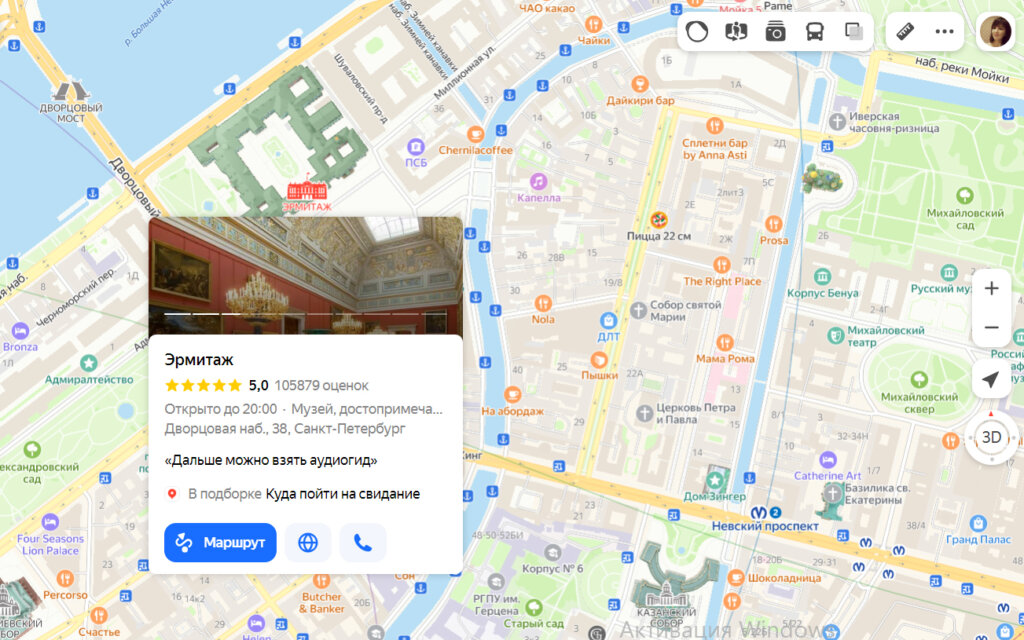Zoom in with the plus button

point(991,288)
